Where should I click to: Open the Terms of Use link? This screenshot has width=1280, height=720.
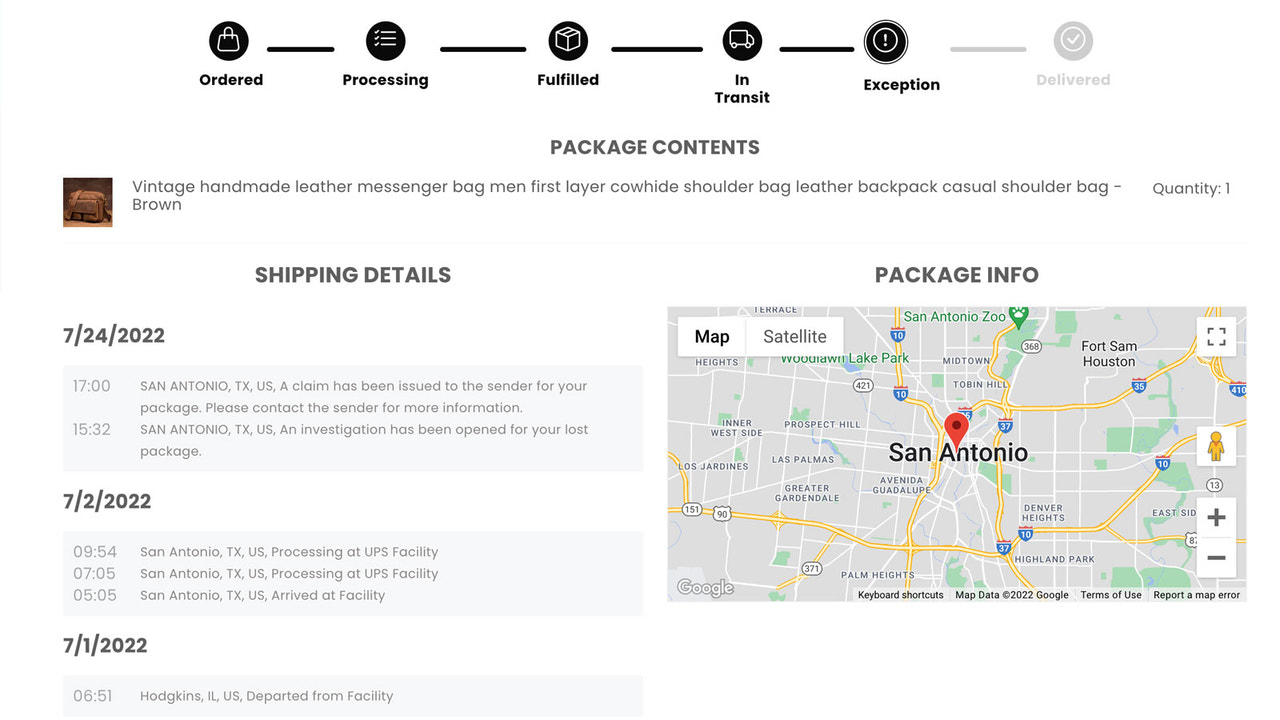click(1110, 594)
